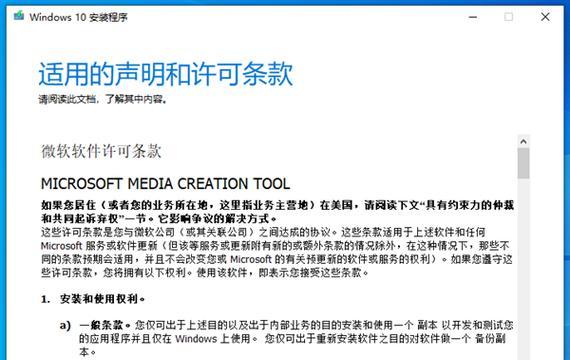Click the MICROSOFT MEDIA CREATION TOOL heading
This screenshot has height=360, width=570.
pos(165,184)
